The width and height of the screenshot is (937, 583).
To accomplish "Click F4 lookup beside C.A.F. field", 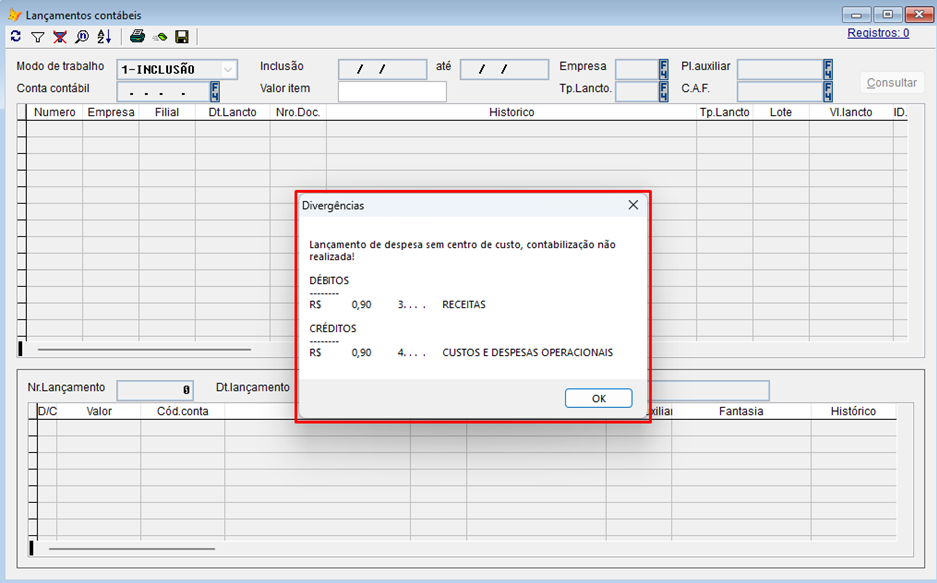I will click(828, 92).
